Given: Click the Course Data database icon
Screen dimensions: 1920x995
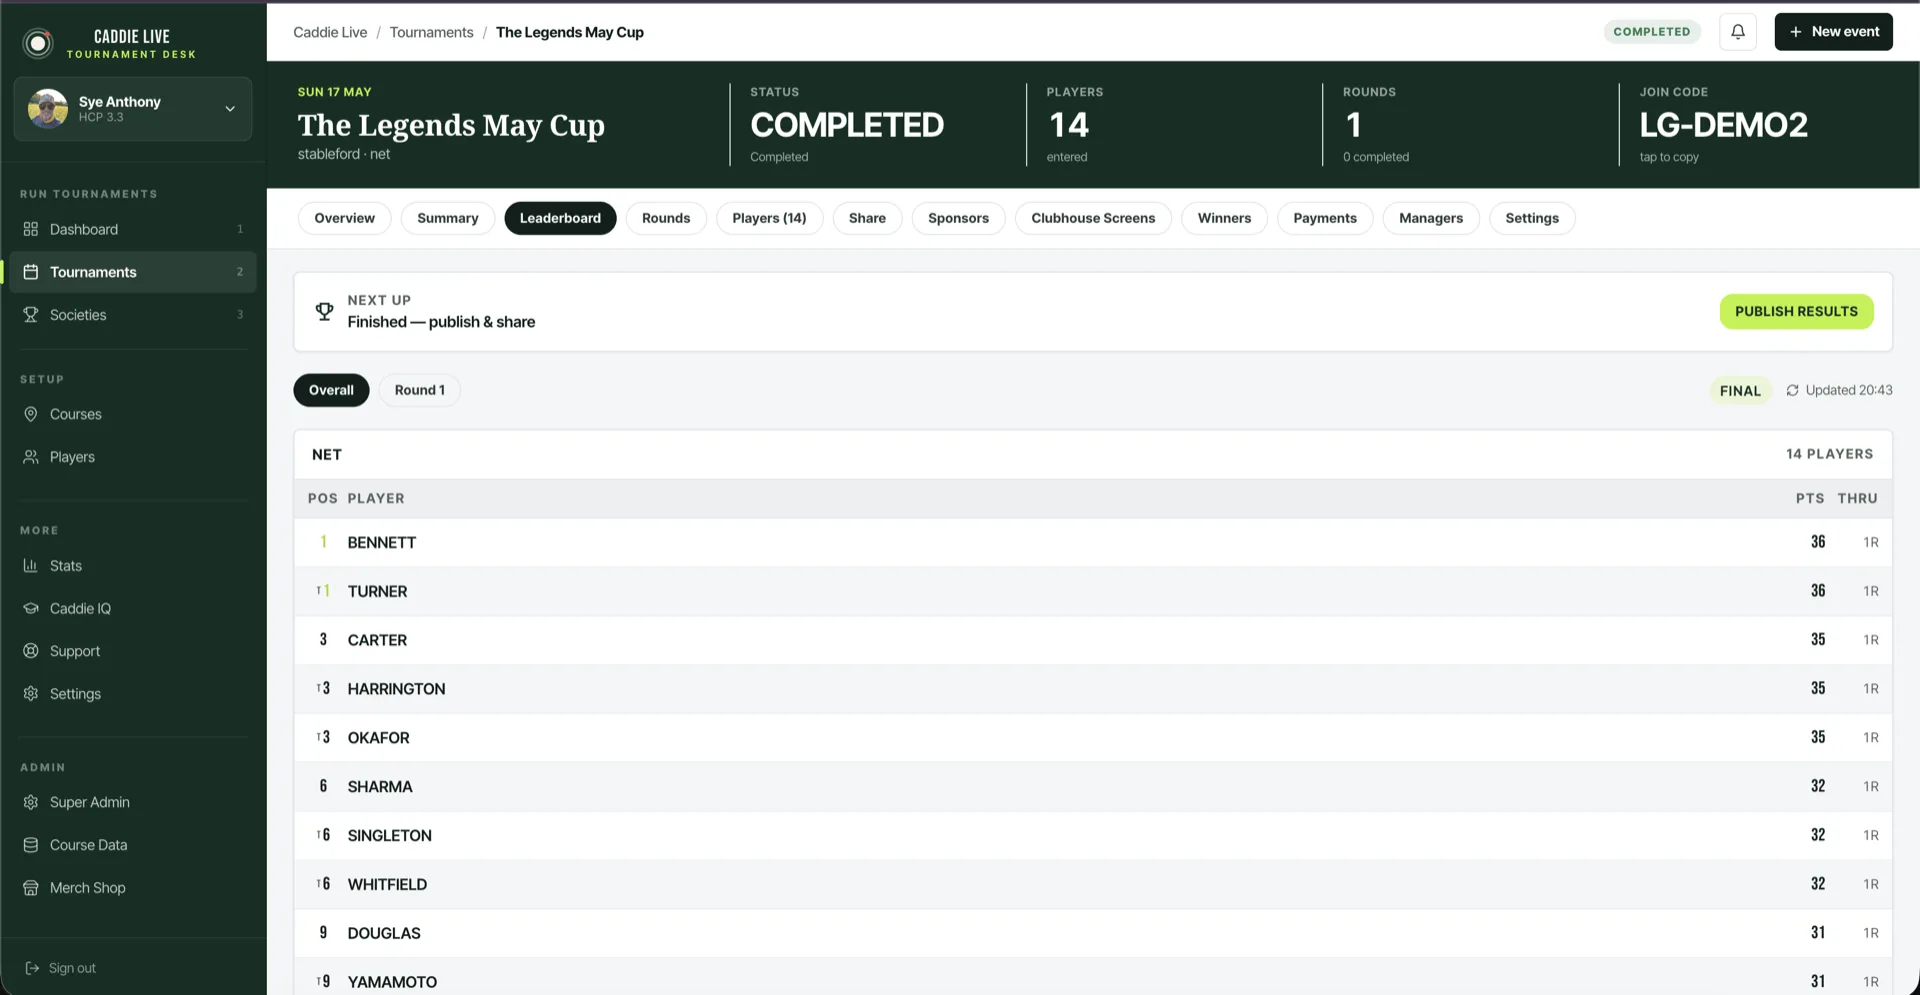Looking at the screenshot, I should coord(31,845).
